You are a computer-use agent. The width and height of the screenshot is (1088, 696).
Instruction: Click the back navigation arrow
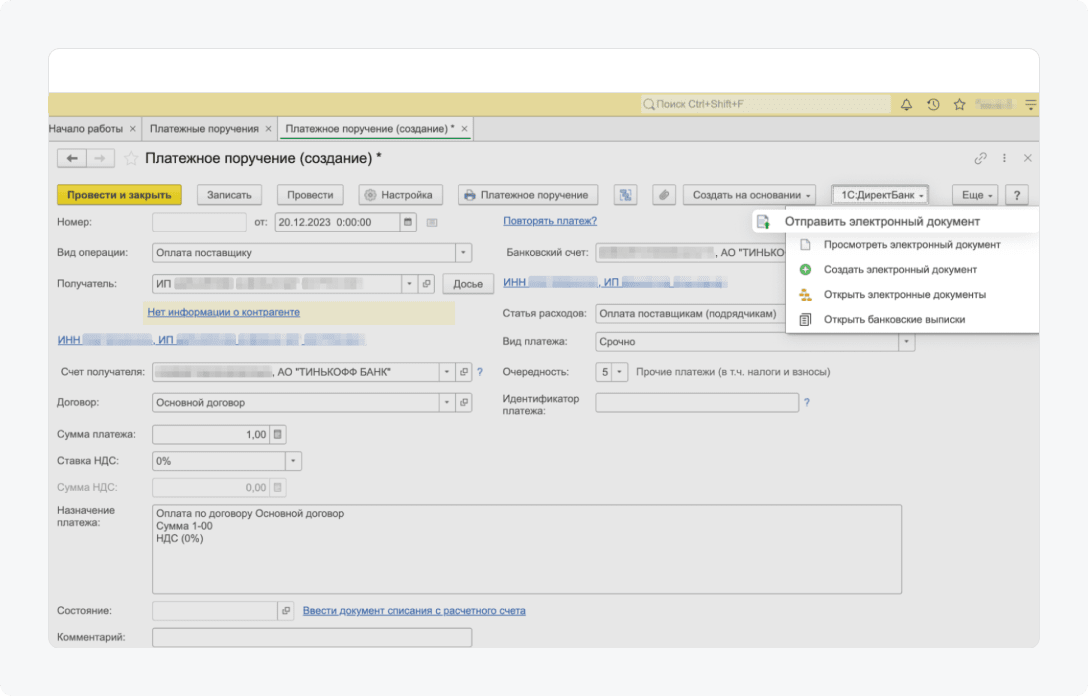72,158
